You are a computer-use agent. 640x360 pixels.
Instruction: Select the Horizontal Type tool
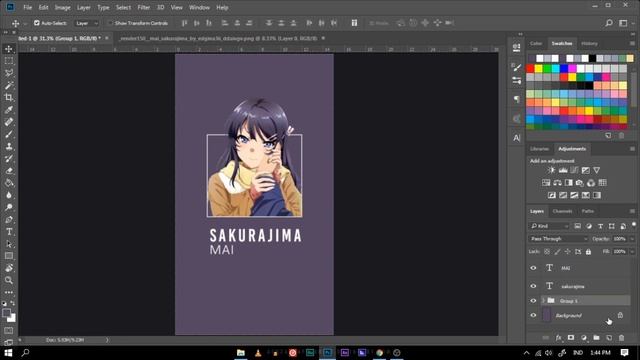click(x=9, y=232)
